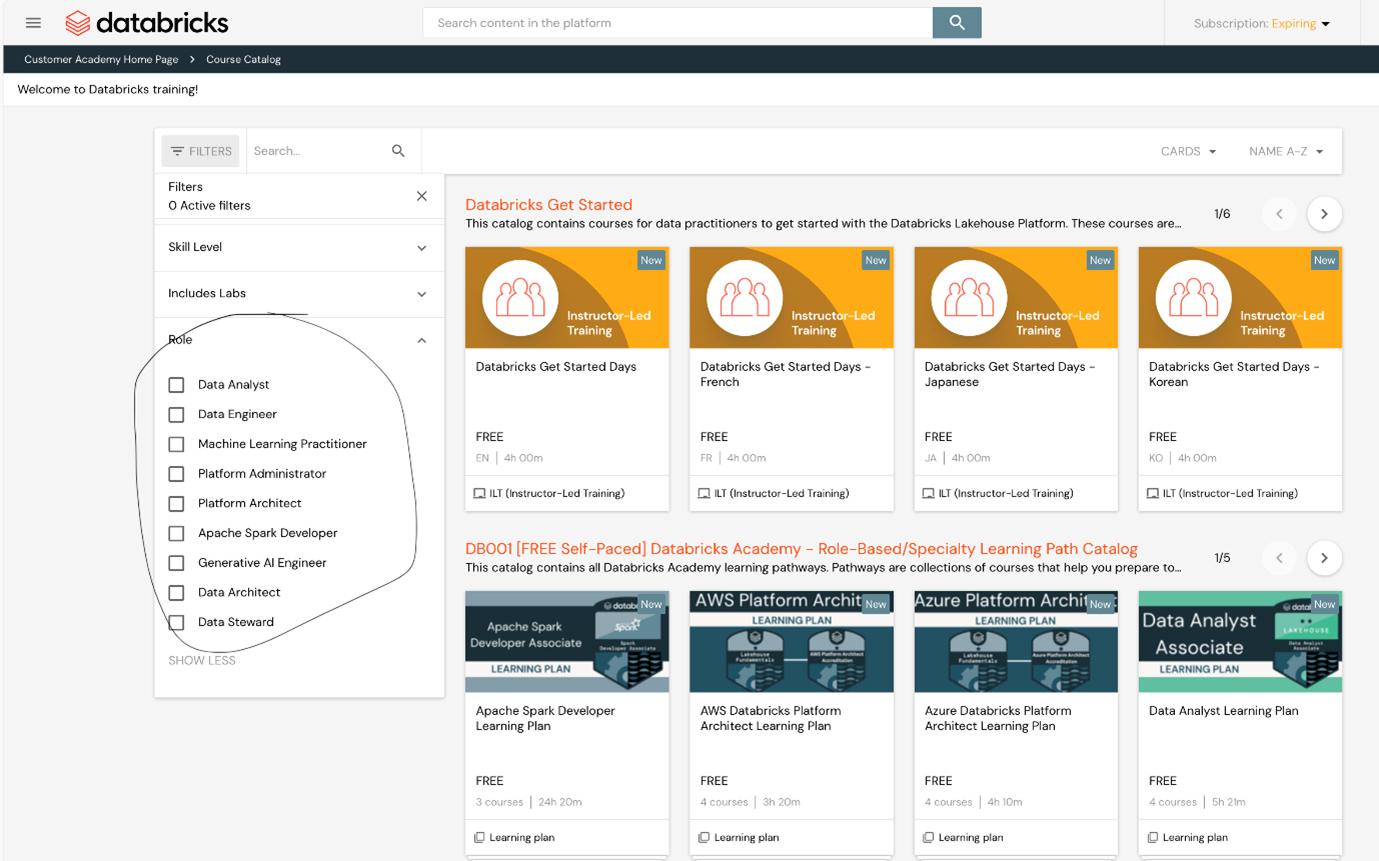The width and height of the screenshot is (1379, 861).
Task: Click Learning plan icon under AWS Databricks Platform Architect
Action: point(704,837)
